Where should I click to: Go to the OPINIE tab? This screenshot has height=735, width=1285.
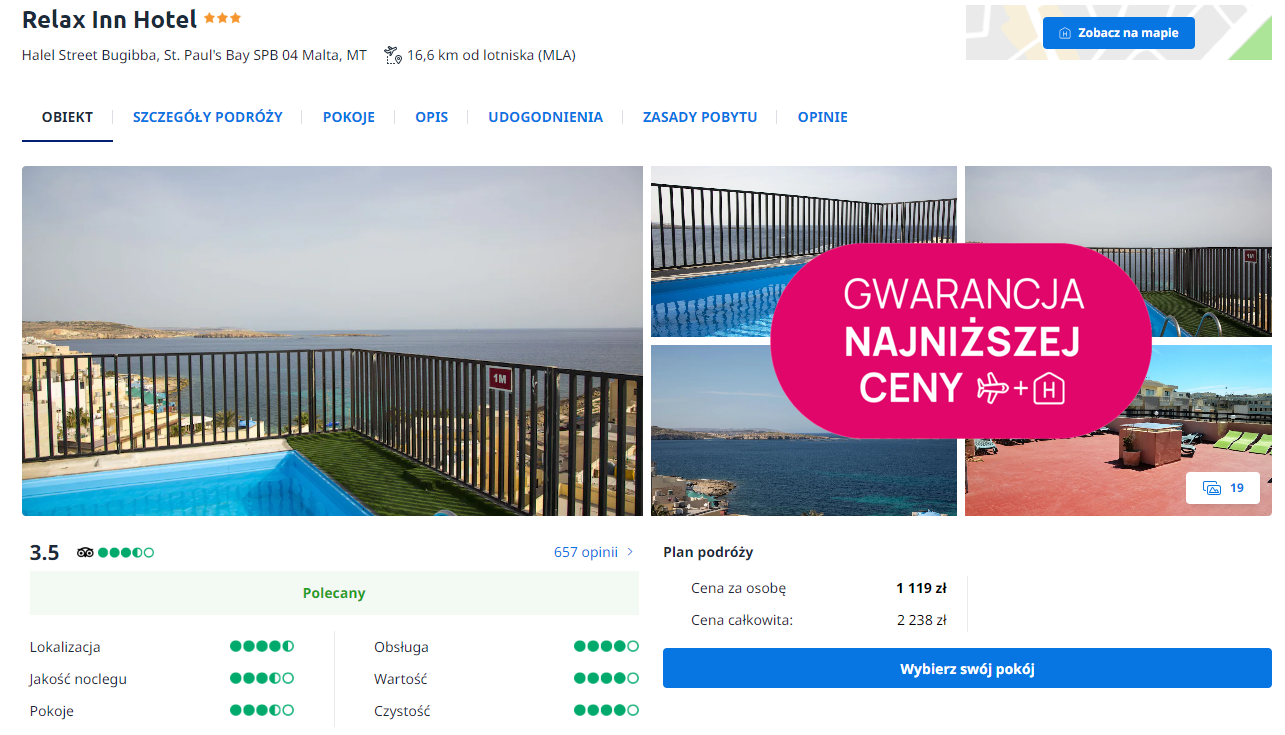click(x=822, y=117)
